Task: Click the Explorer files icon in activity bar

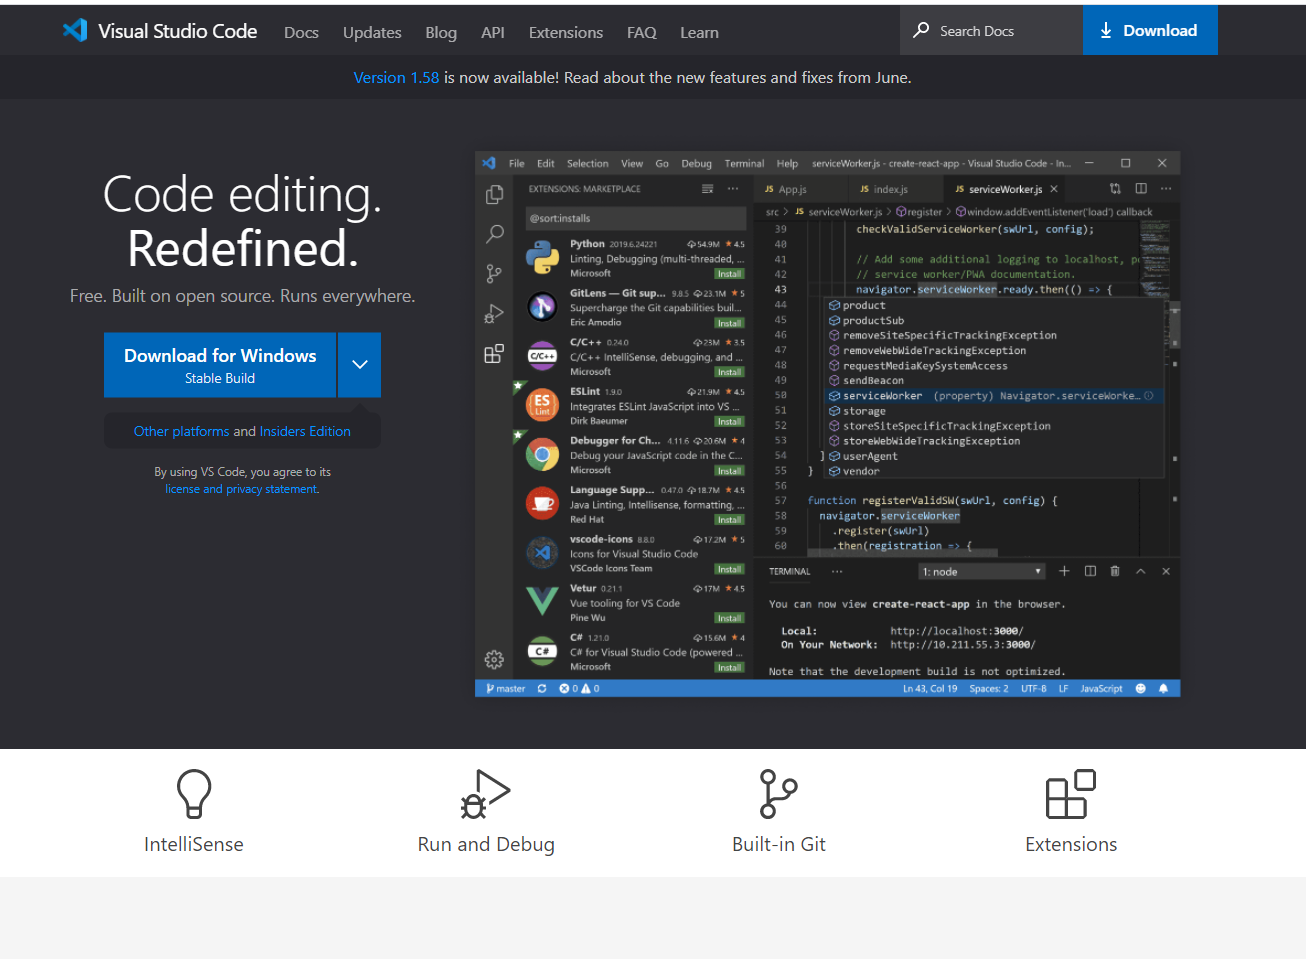Action: [494, 195]
